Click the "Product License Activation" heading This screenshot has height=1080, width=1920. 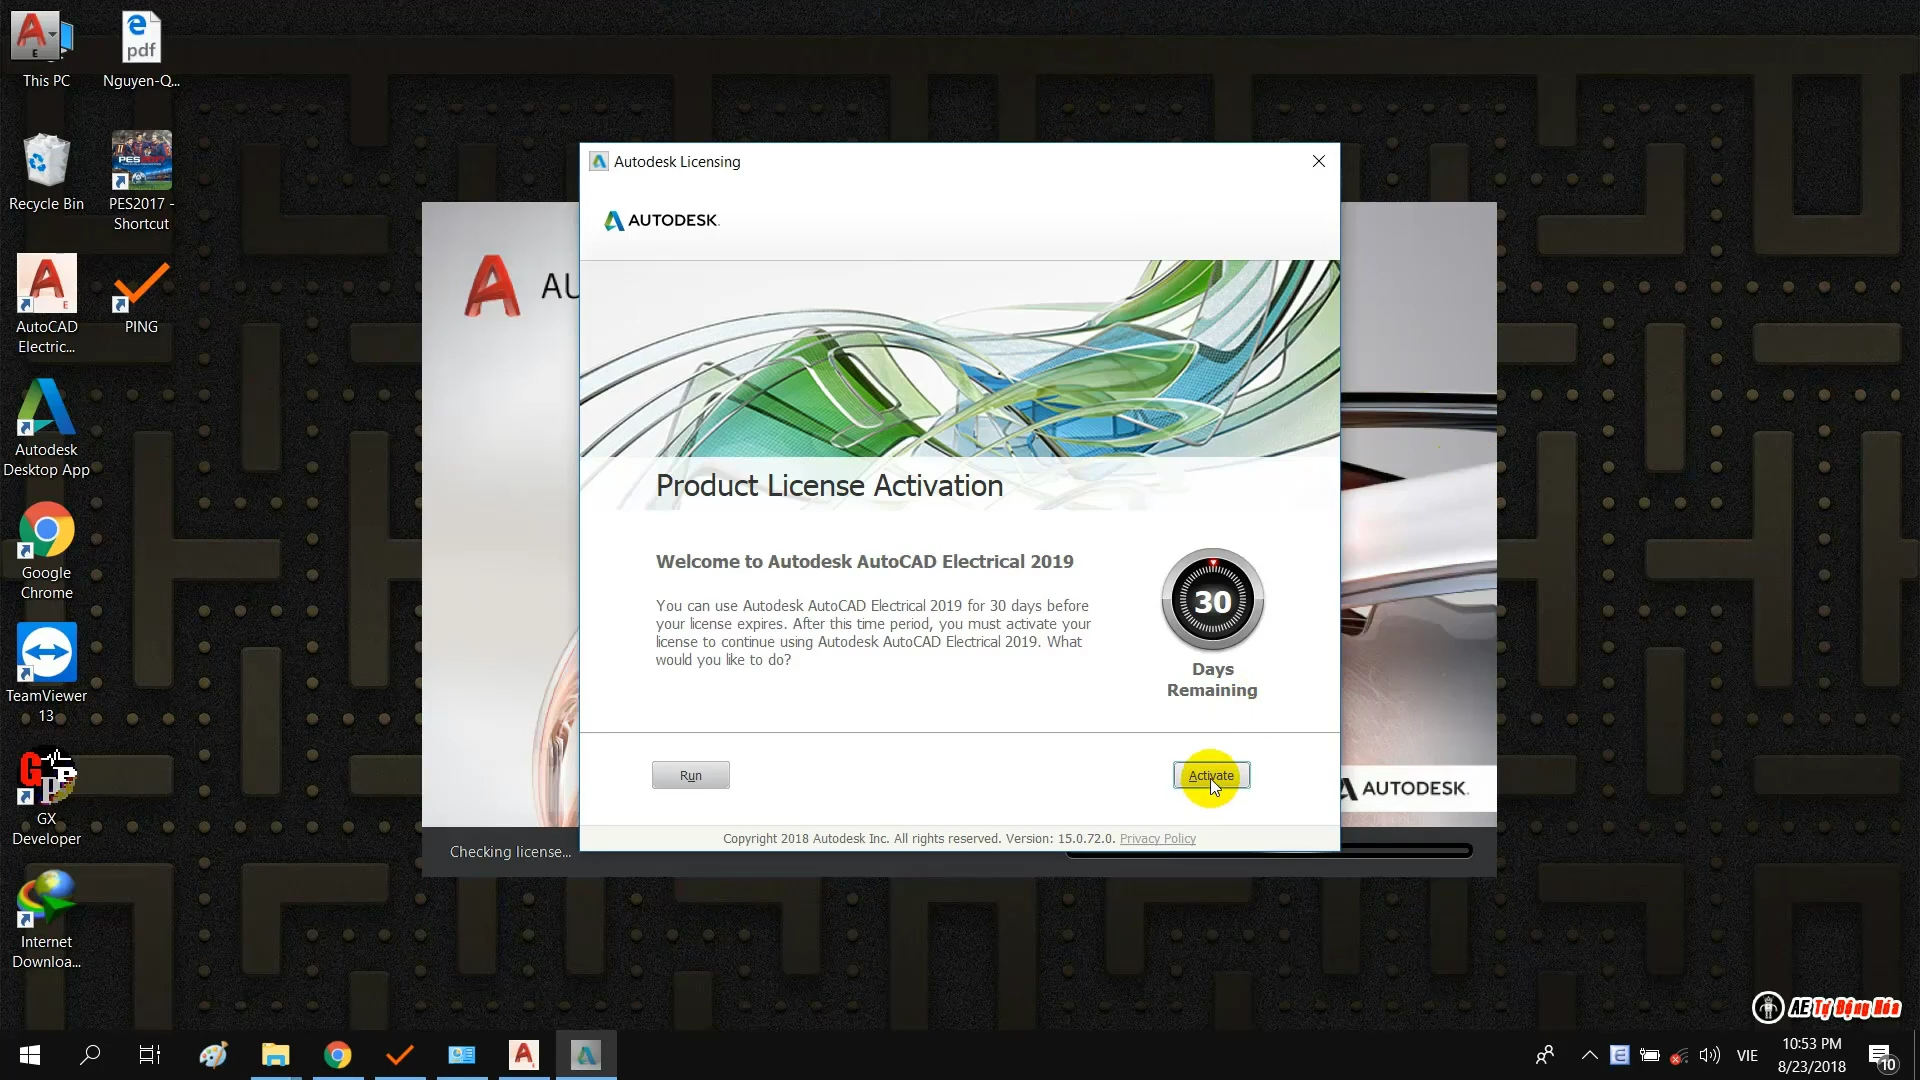(x=830, y=486)
